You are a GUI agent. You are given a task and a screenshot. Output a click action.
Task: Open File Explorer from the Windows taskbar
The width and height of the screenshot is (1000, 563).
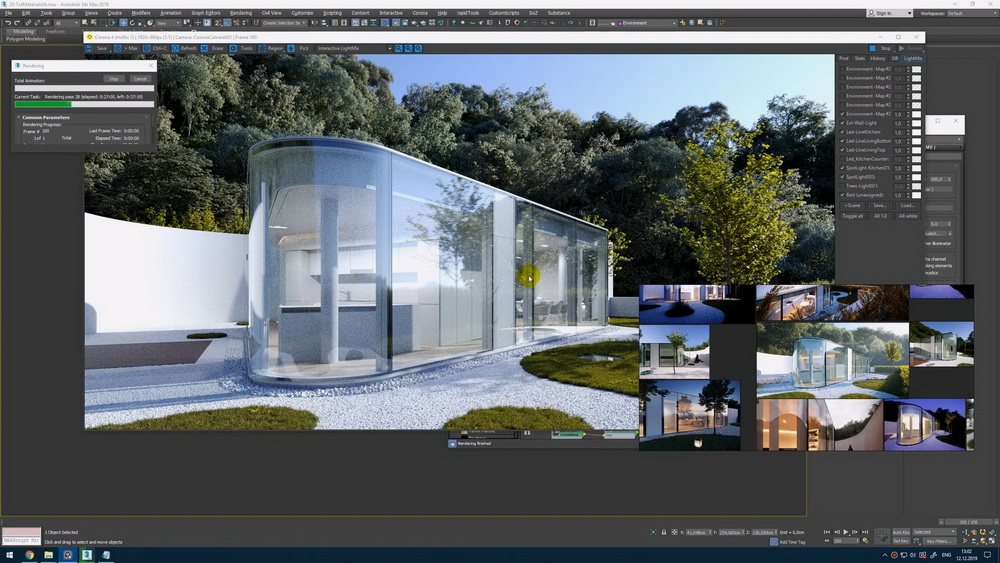coord(48,555)
